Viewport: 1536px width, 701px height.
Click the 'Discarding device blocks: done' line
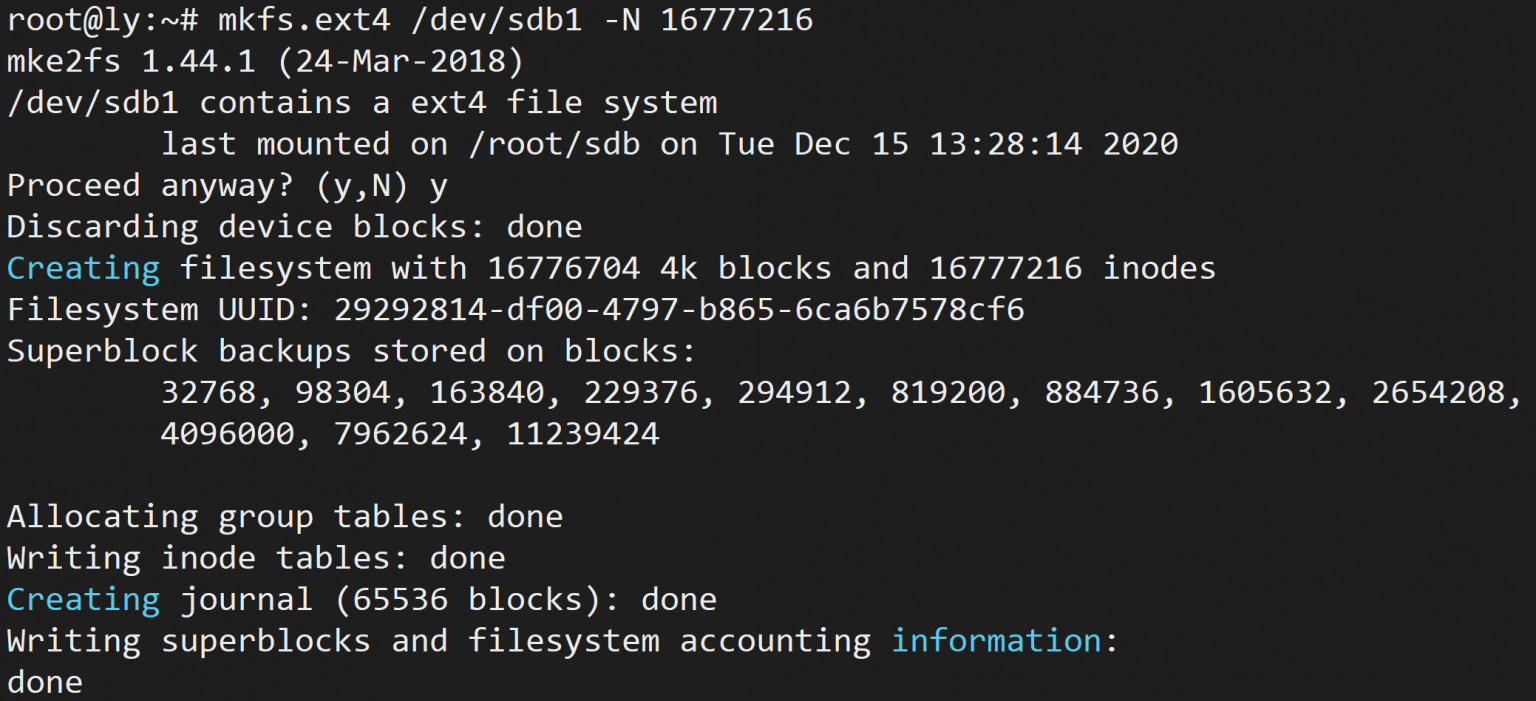pyautogui.click(x=294, y=227)
